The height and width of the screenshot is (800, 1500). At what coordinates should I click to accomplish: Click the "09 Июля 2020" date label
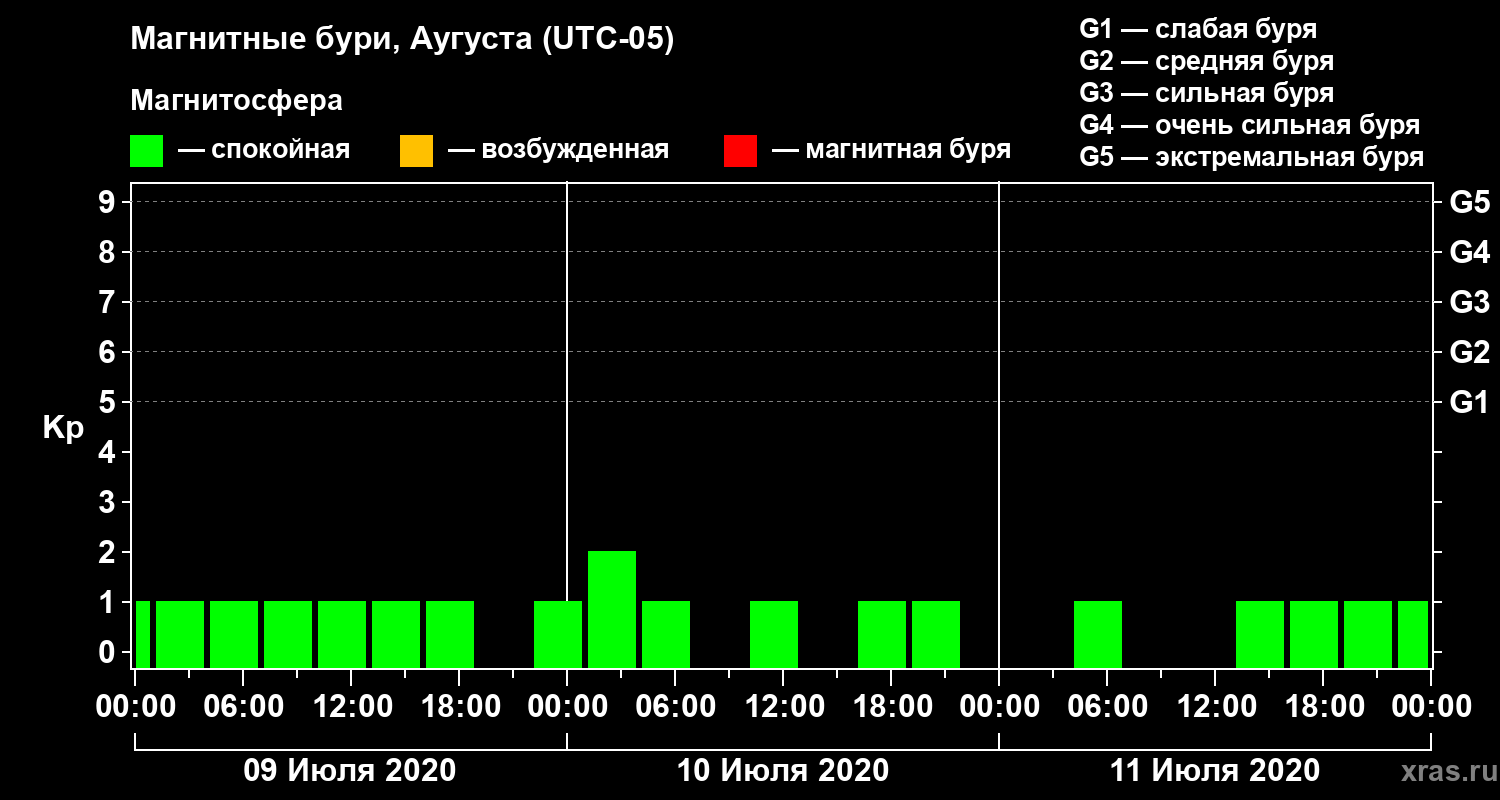[350, 771]
